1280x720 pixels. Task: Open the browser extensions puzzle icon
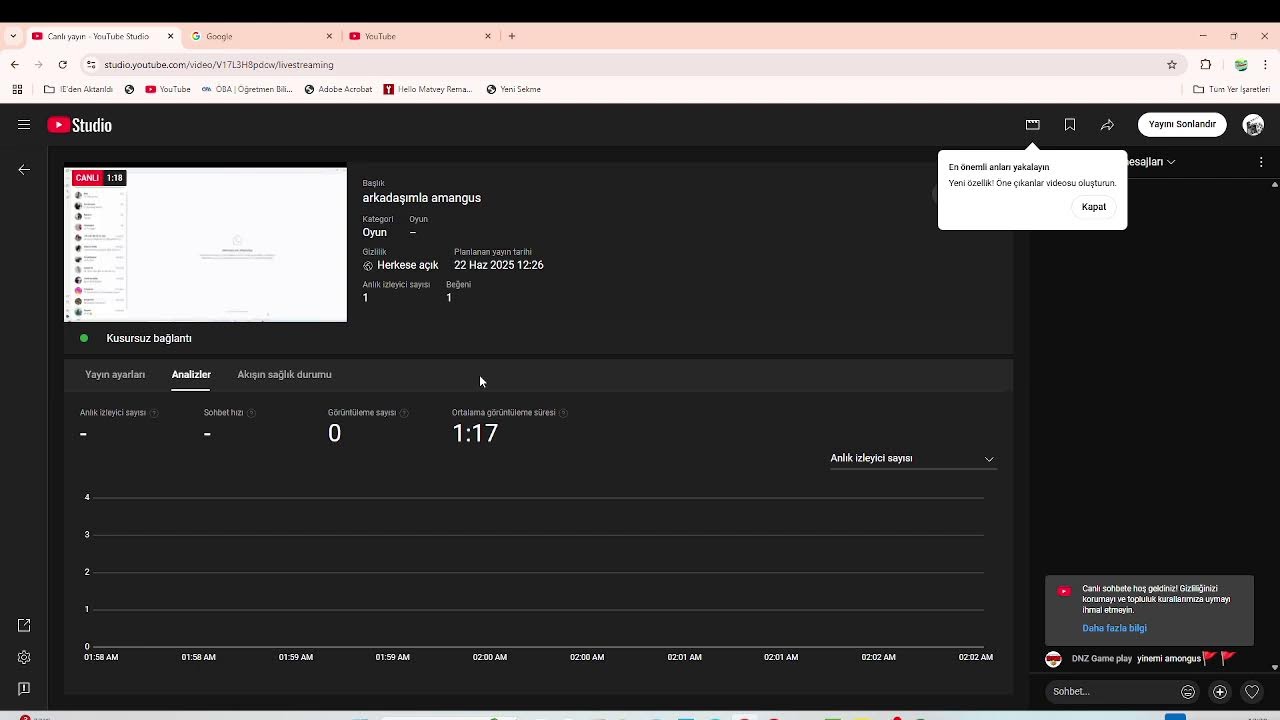[1206, 64]
